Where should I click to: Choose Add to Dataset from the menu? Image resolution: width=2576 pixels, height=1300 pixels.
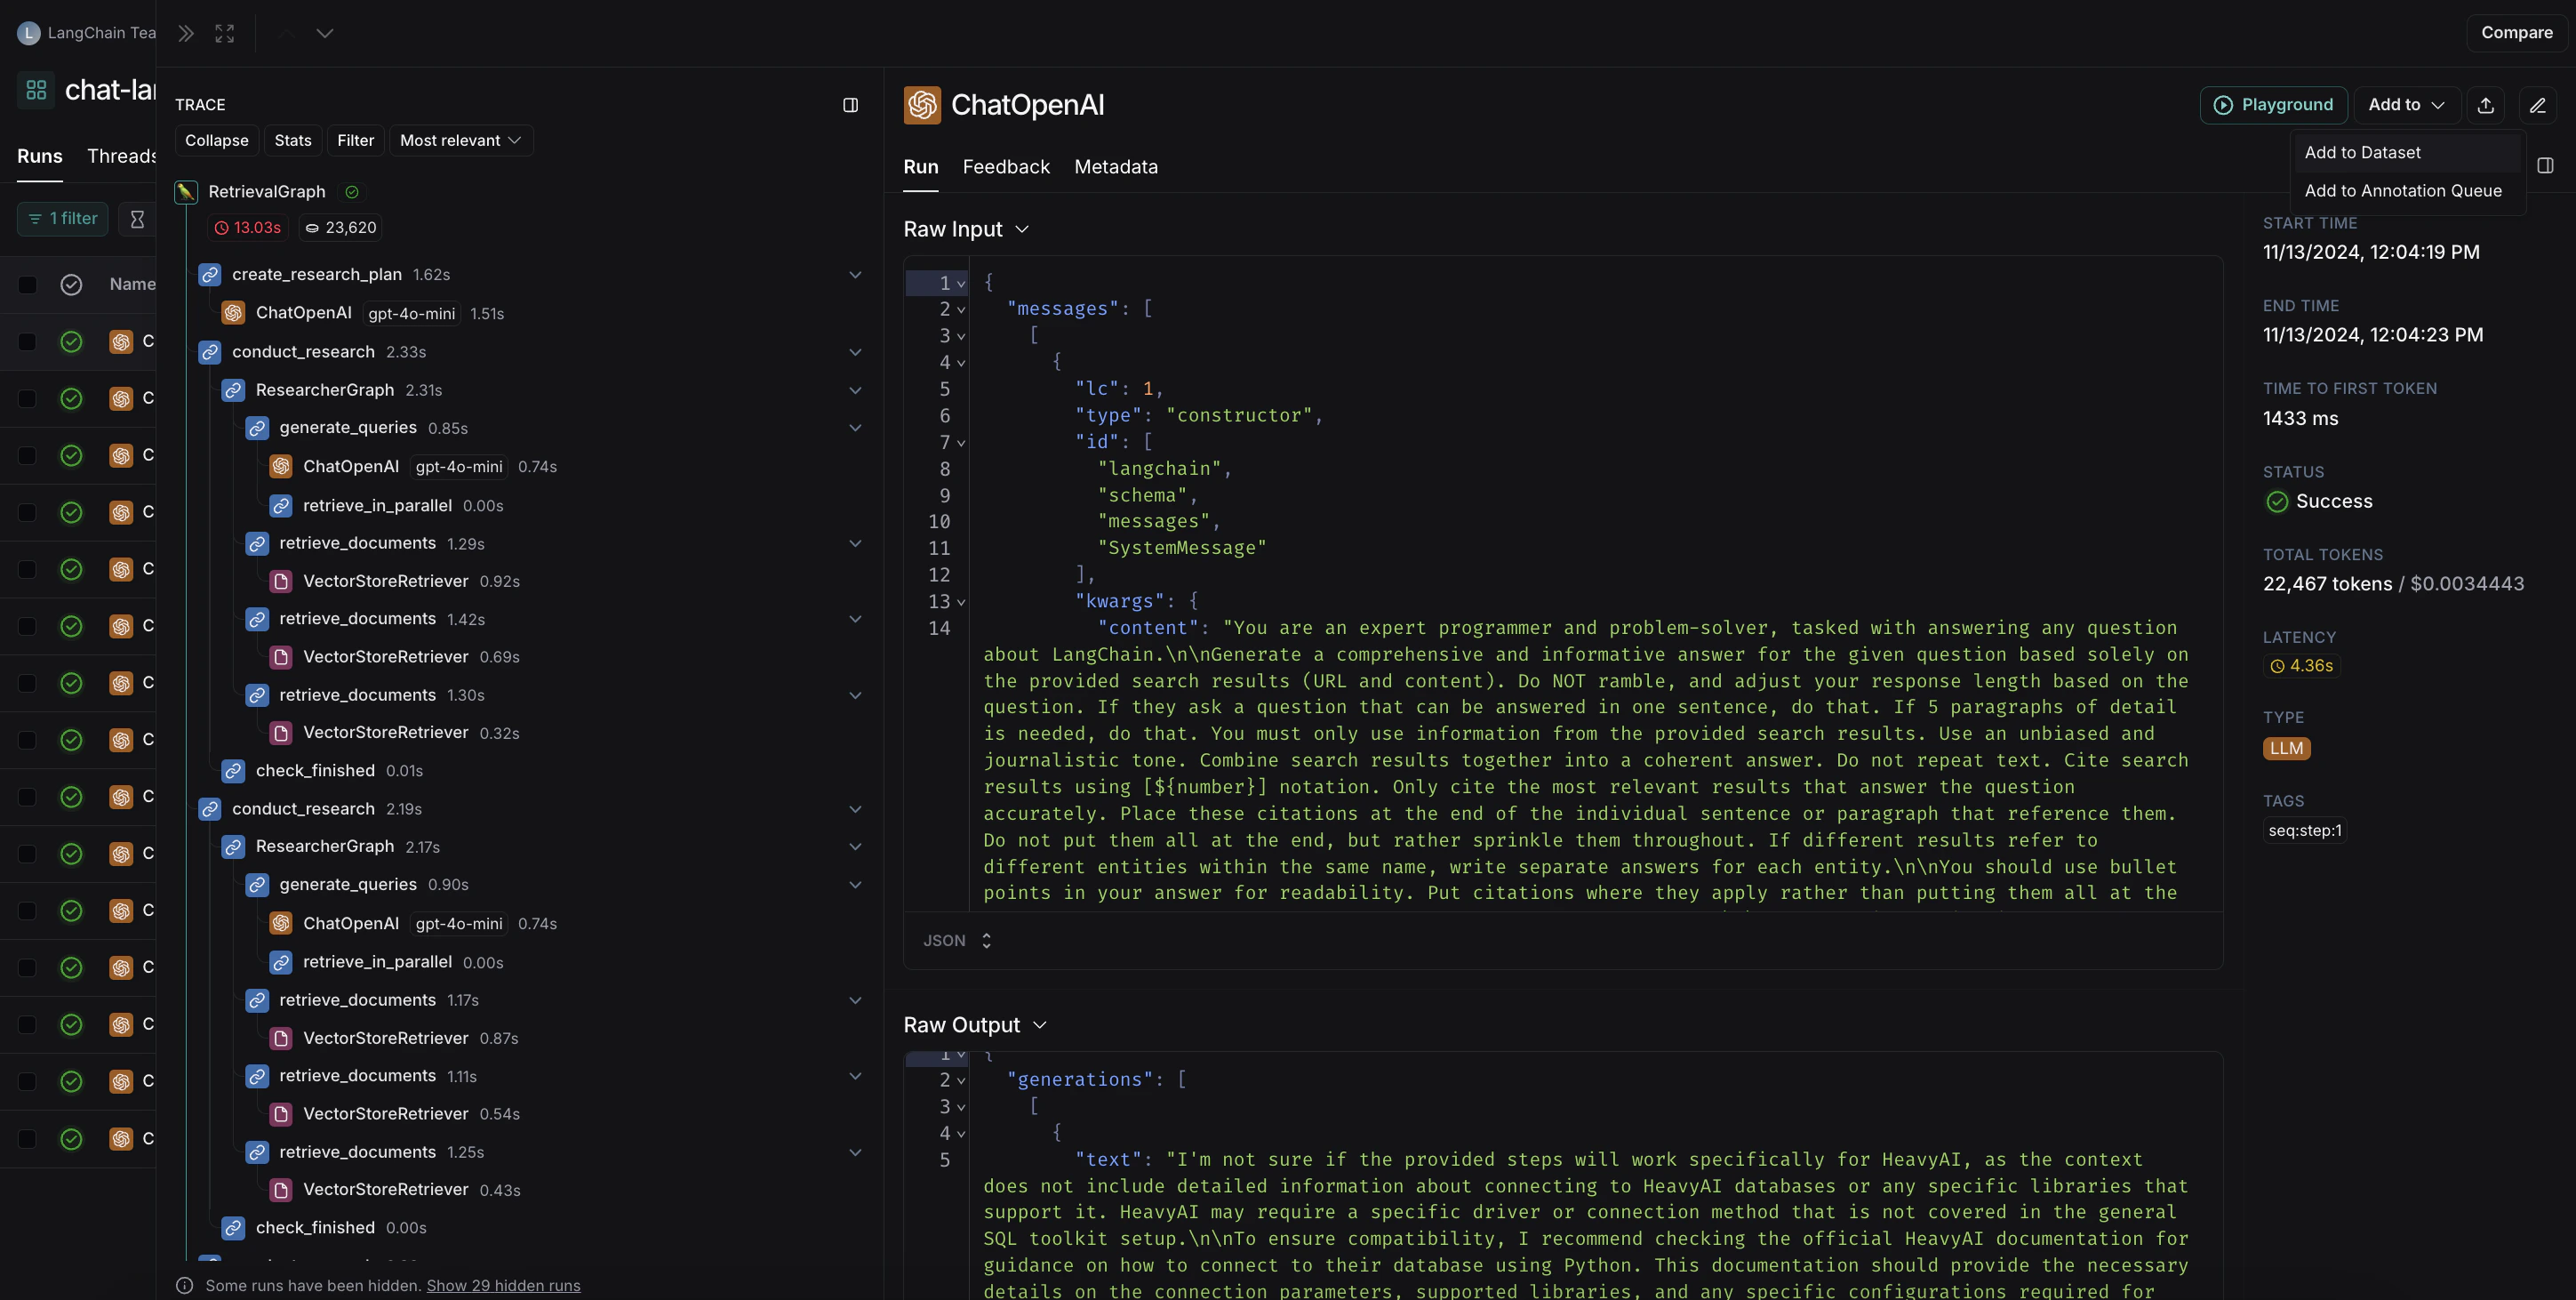[x=2362, y=152]
